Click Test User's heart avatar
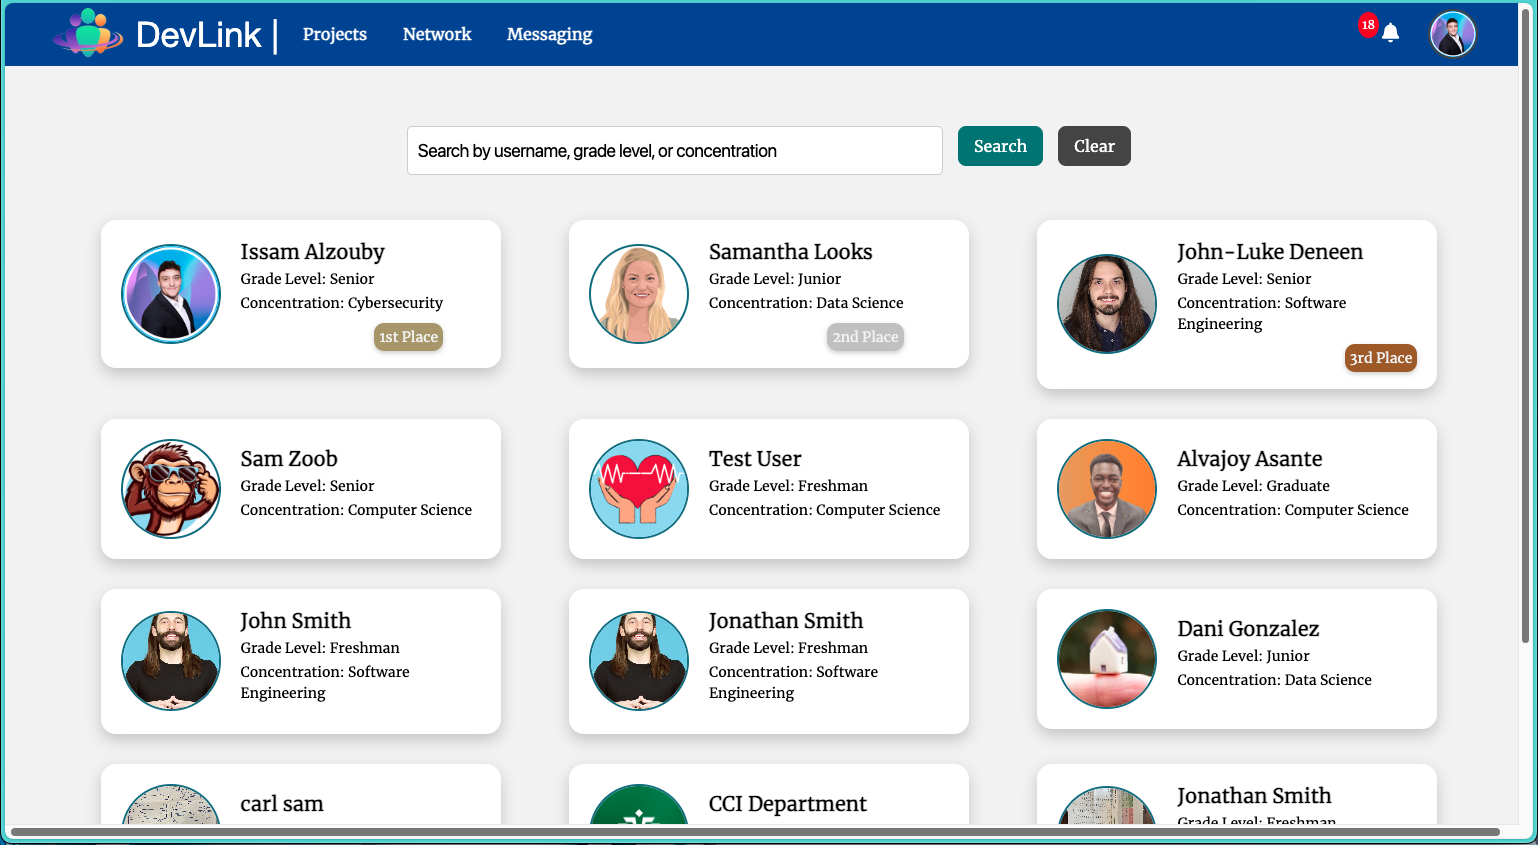The image size is (1538, 845). click(639, 489)
